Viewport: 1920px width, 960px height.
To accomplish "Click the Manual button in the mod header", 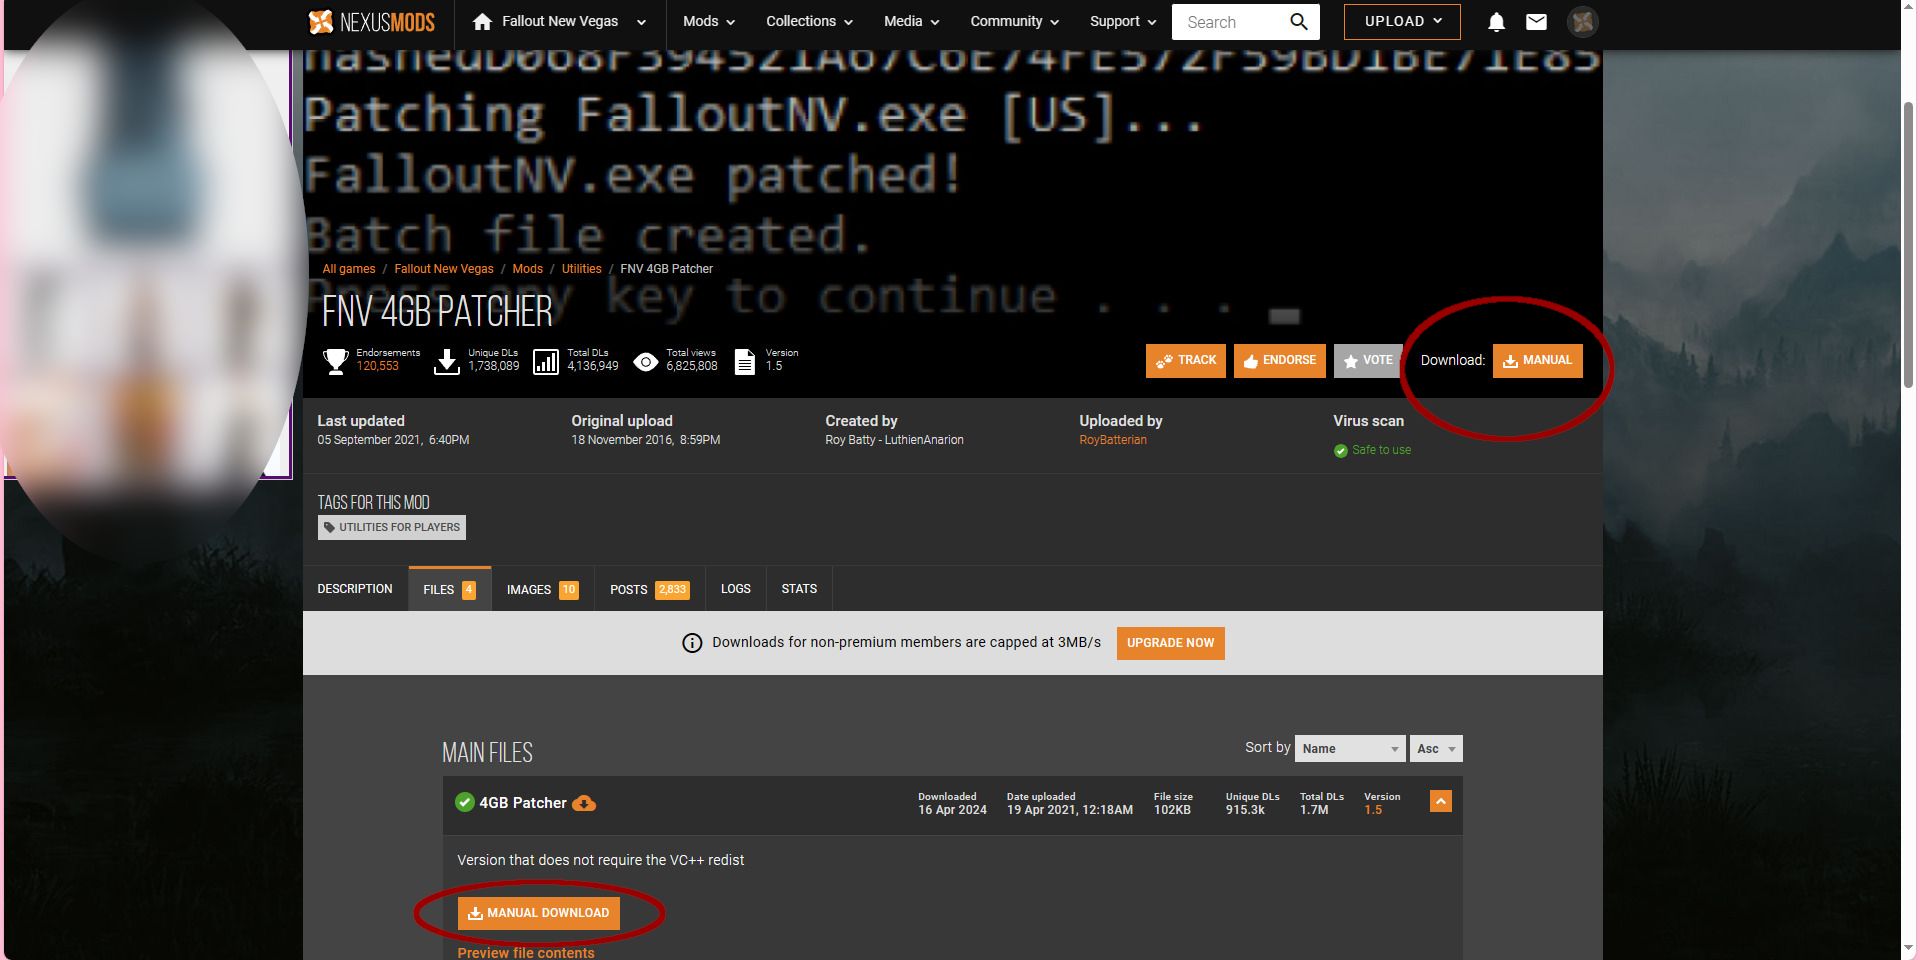I will 1538,361.
